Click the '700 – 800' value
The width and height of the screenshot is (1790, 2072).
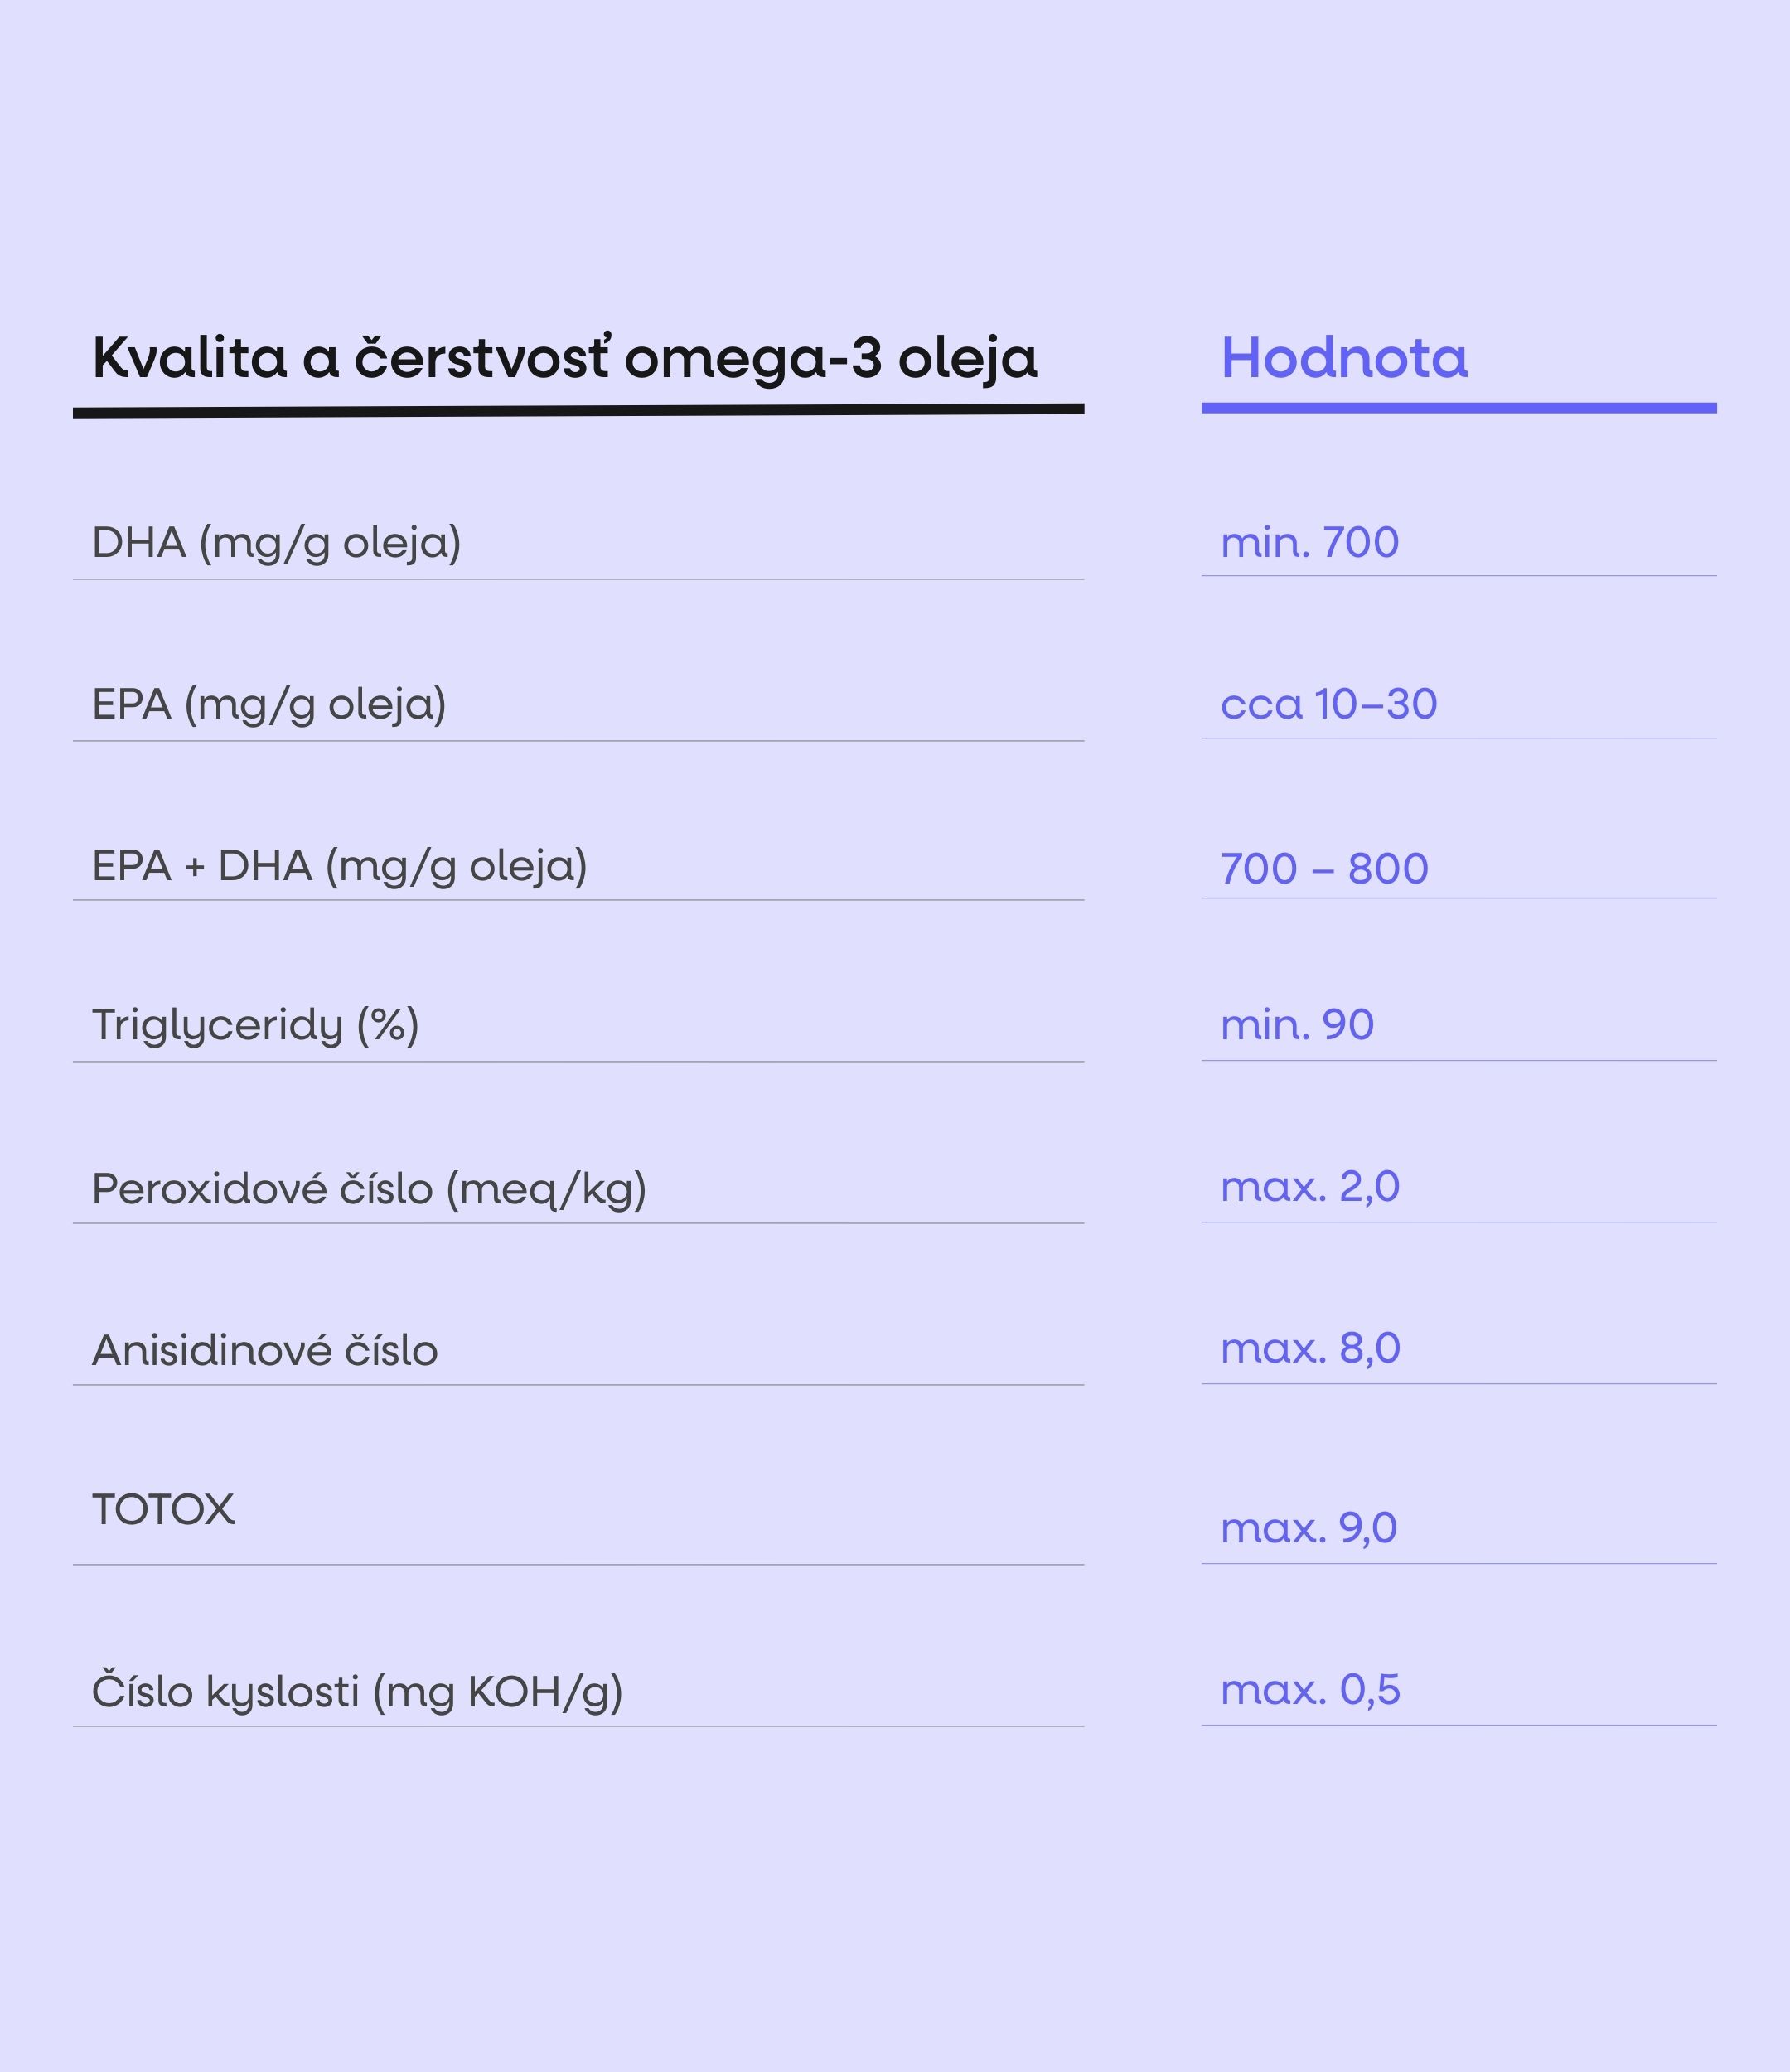coord(1325,868)
